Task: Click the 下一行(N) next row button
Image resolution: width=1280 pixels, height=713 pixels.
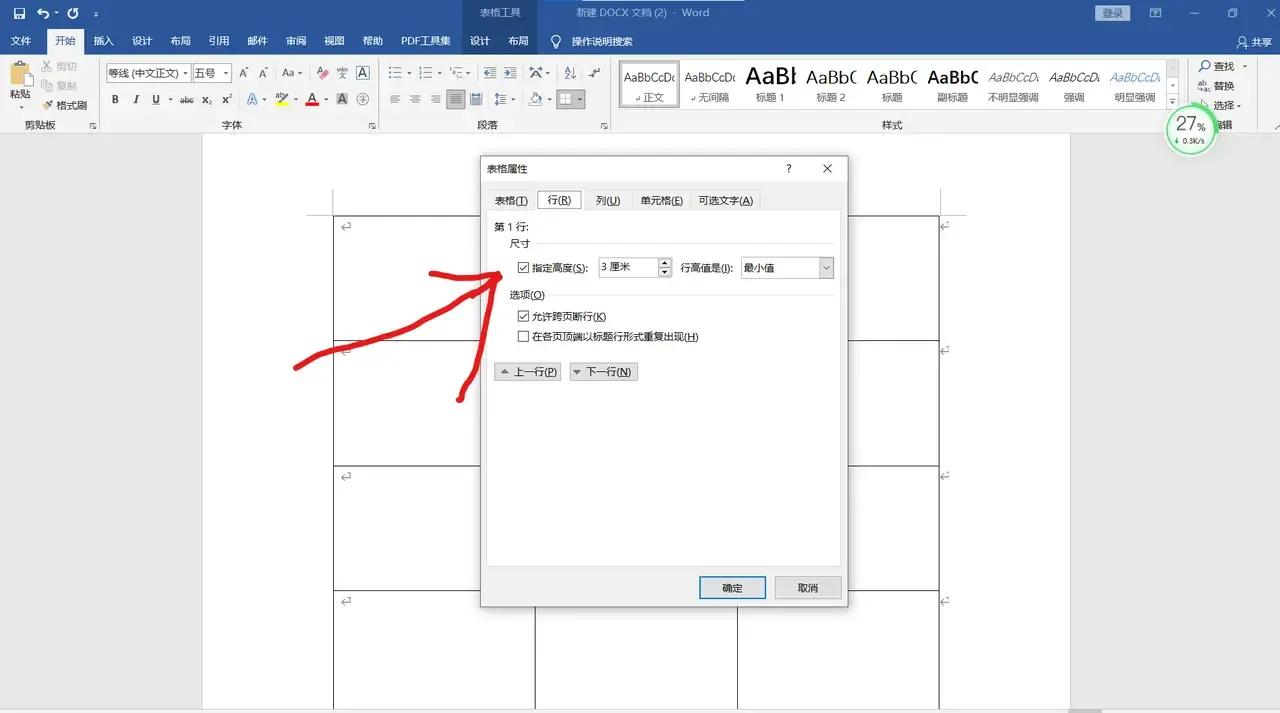Action: pos(603,372)
